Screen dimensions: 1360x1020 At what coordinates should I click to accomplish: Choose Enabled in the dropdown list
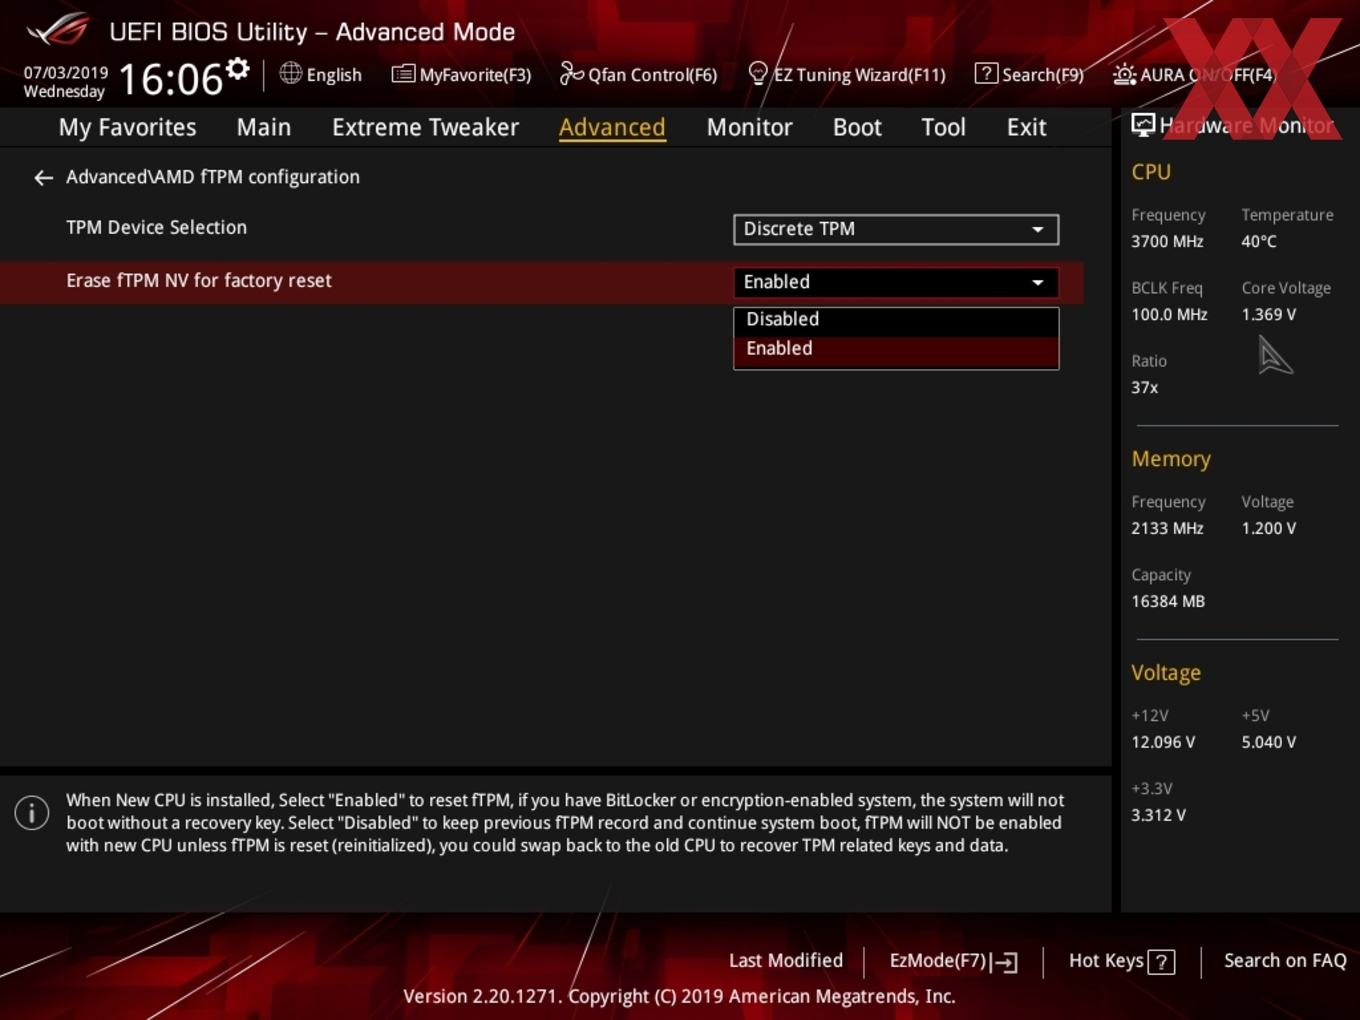[x=896, y=349]
